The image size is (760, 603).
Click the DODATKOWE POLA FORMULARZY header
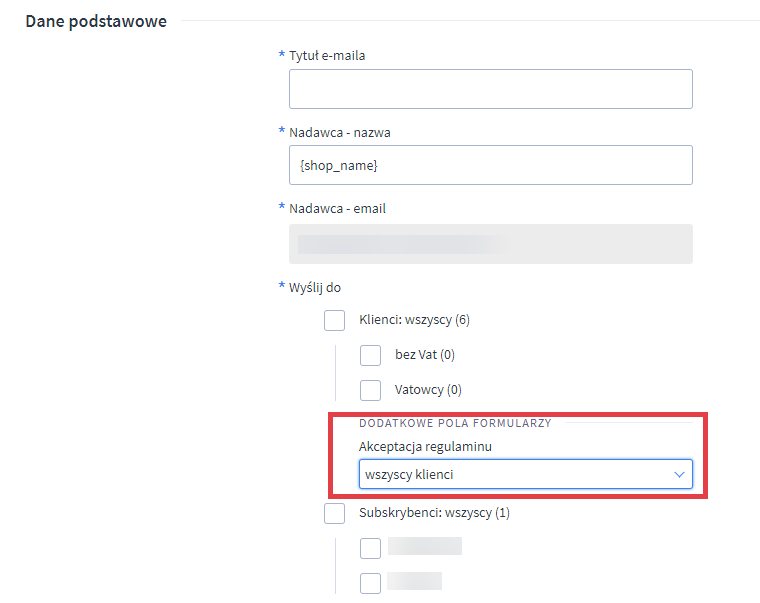(x=455, y=423)
